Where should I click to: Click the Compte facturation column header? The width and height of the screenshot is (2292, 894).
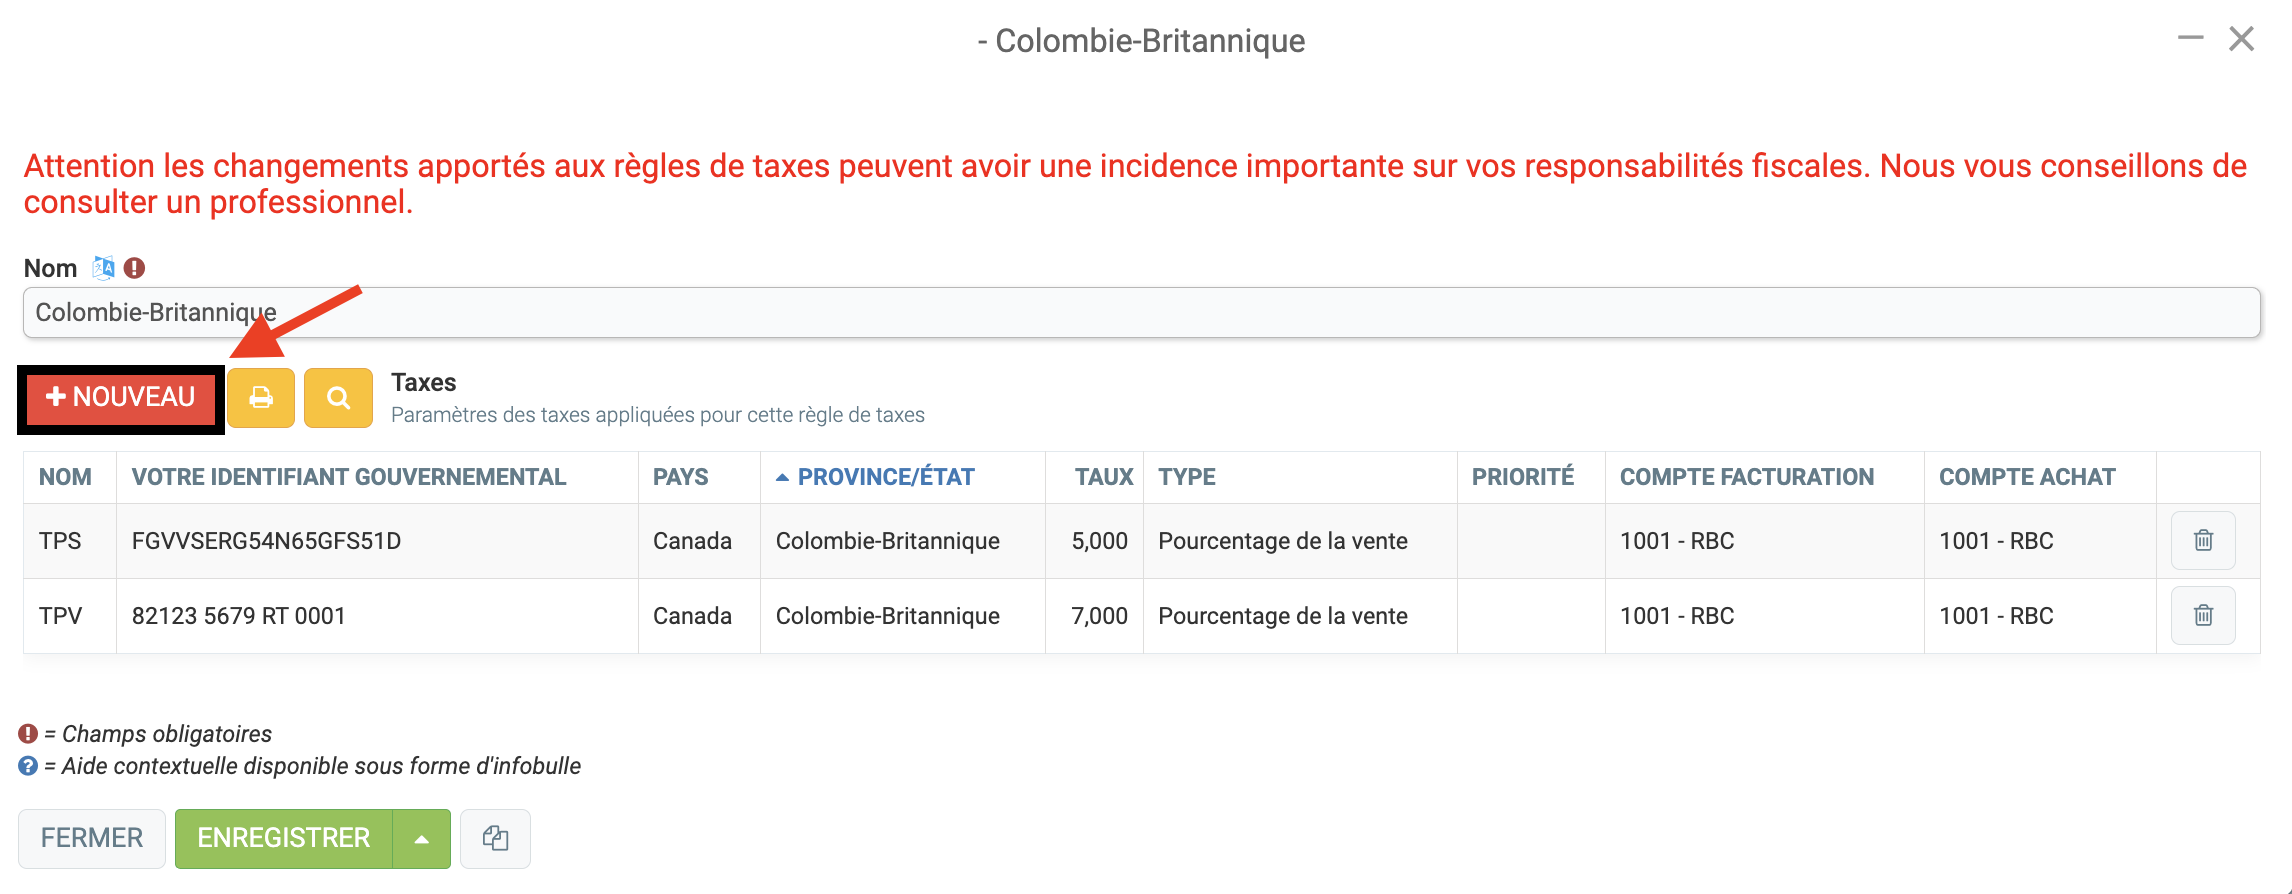tap(1746, 477)
